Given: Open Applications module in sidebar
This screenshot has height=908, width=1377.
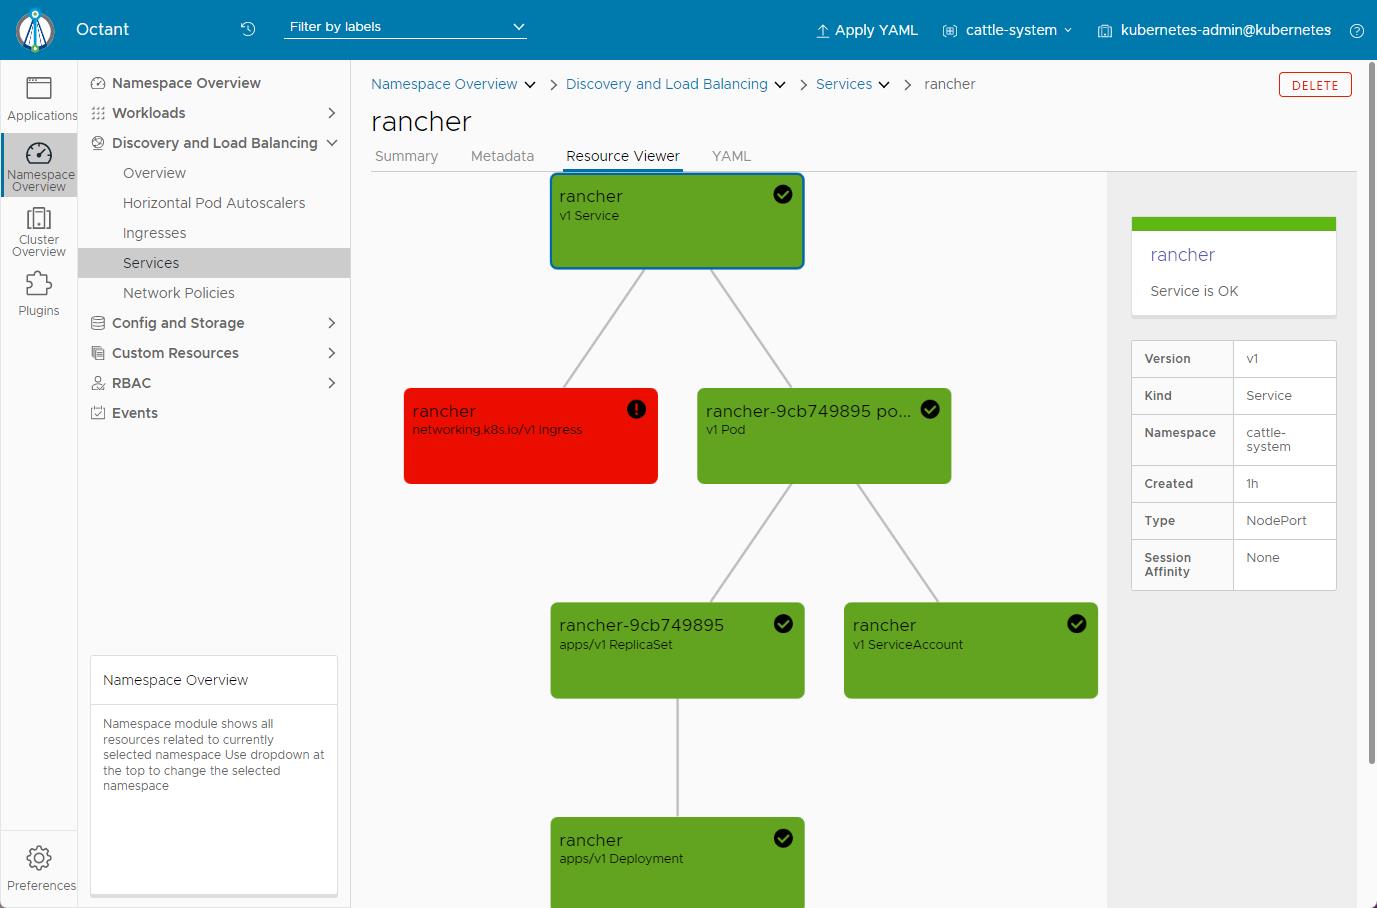Looking at the screenshot, I should [x=39, y=99].
